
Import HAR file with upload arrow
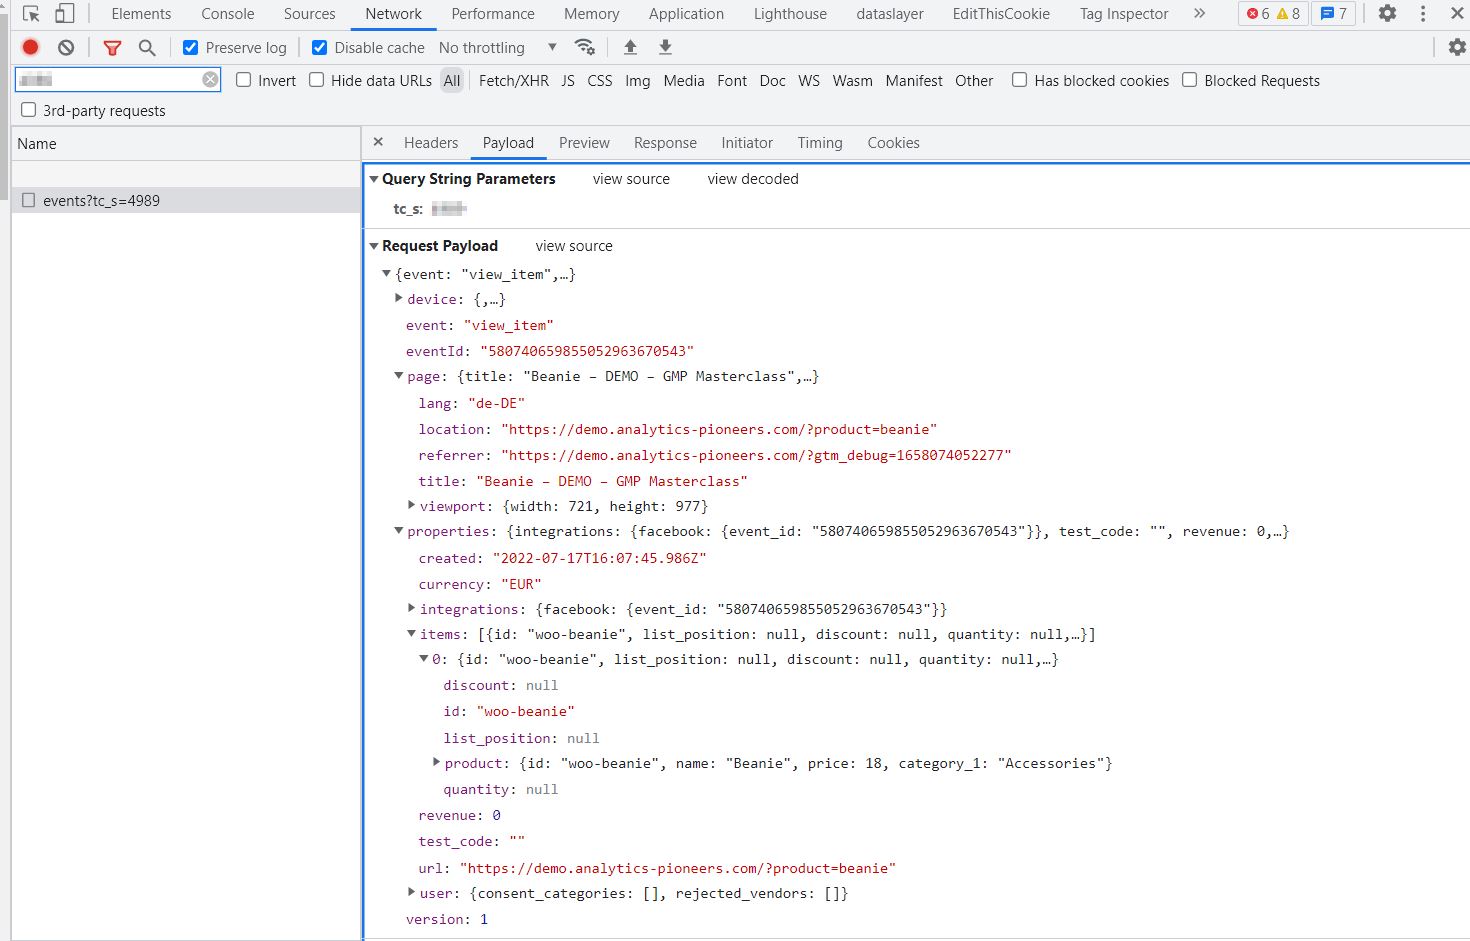(x=630, y=47)
